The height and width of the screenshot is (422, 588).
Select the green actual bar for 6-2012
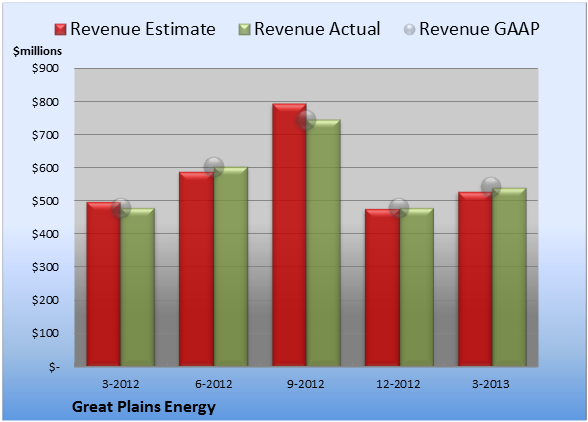231,267
